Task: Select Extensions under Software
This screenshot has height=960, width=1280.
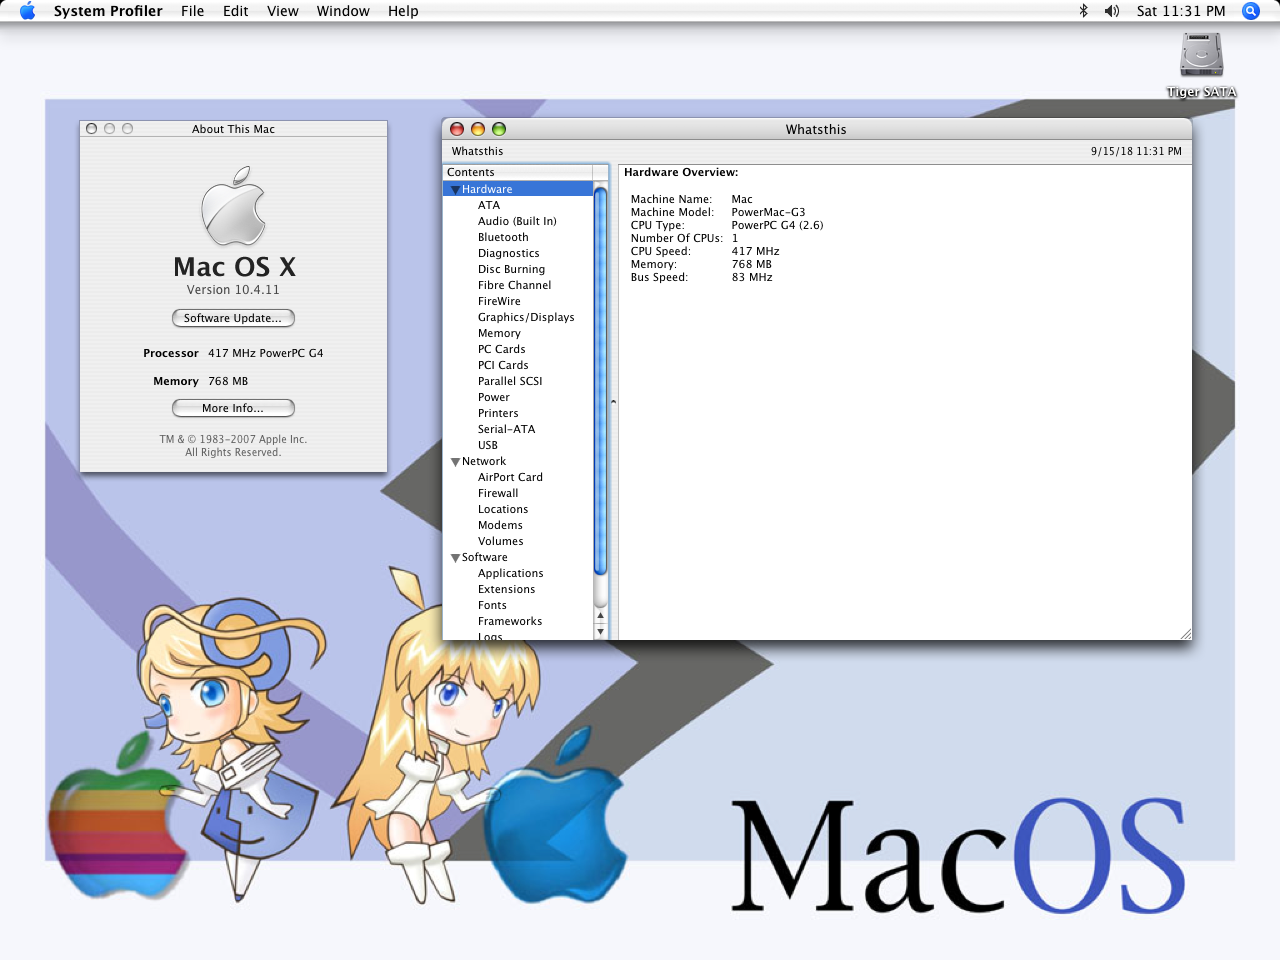Action: click(506, 589)
